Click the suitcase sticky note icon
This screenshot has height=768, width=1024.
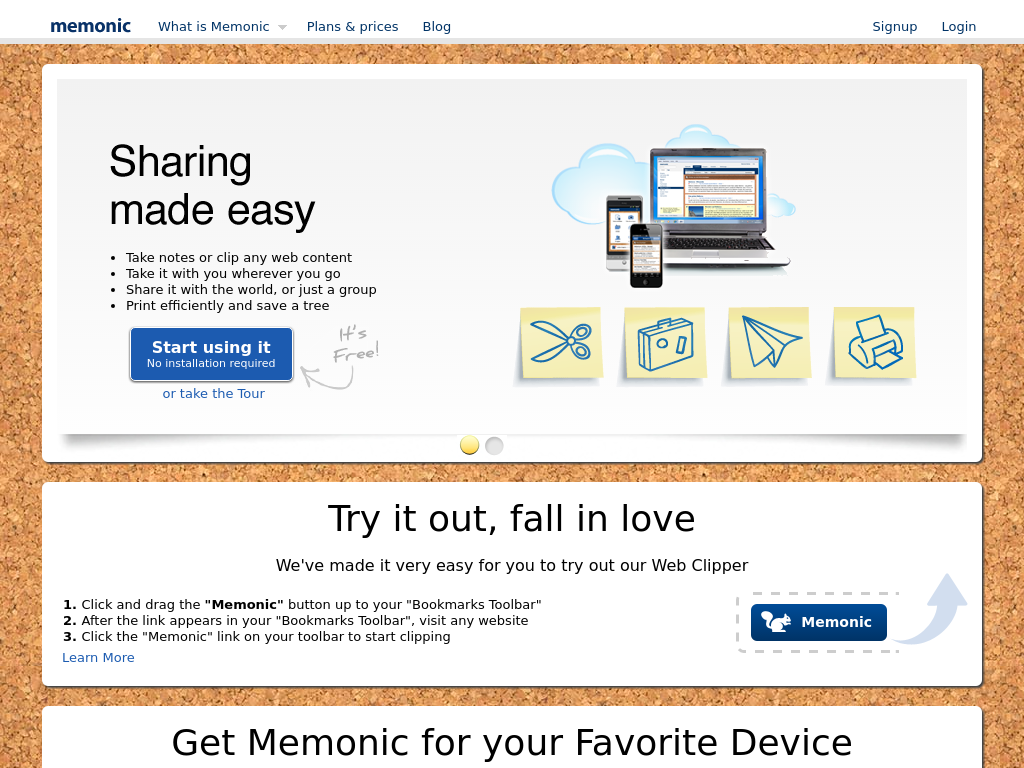click(x=665, y=343)
